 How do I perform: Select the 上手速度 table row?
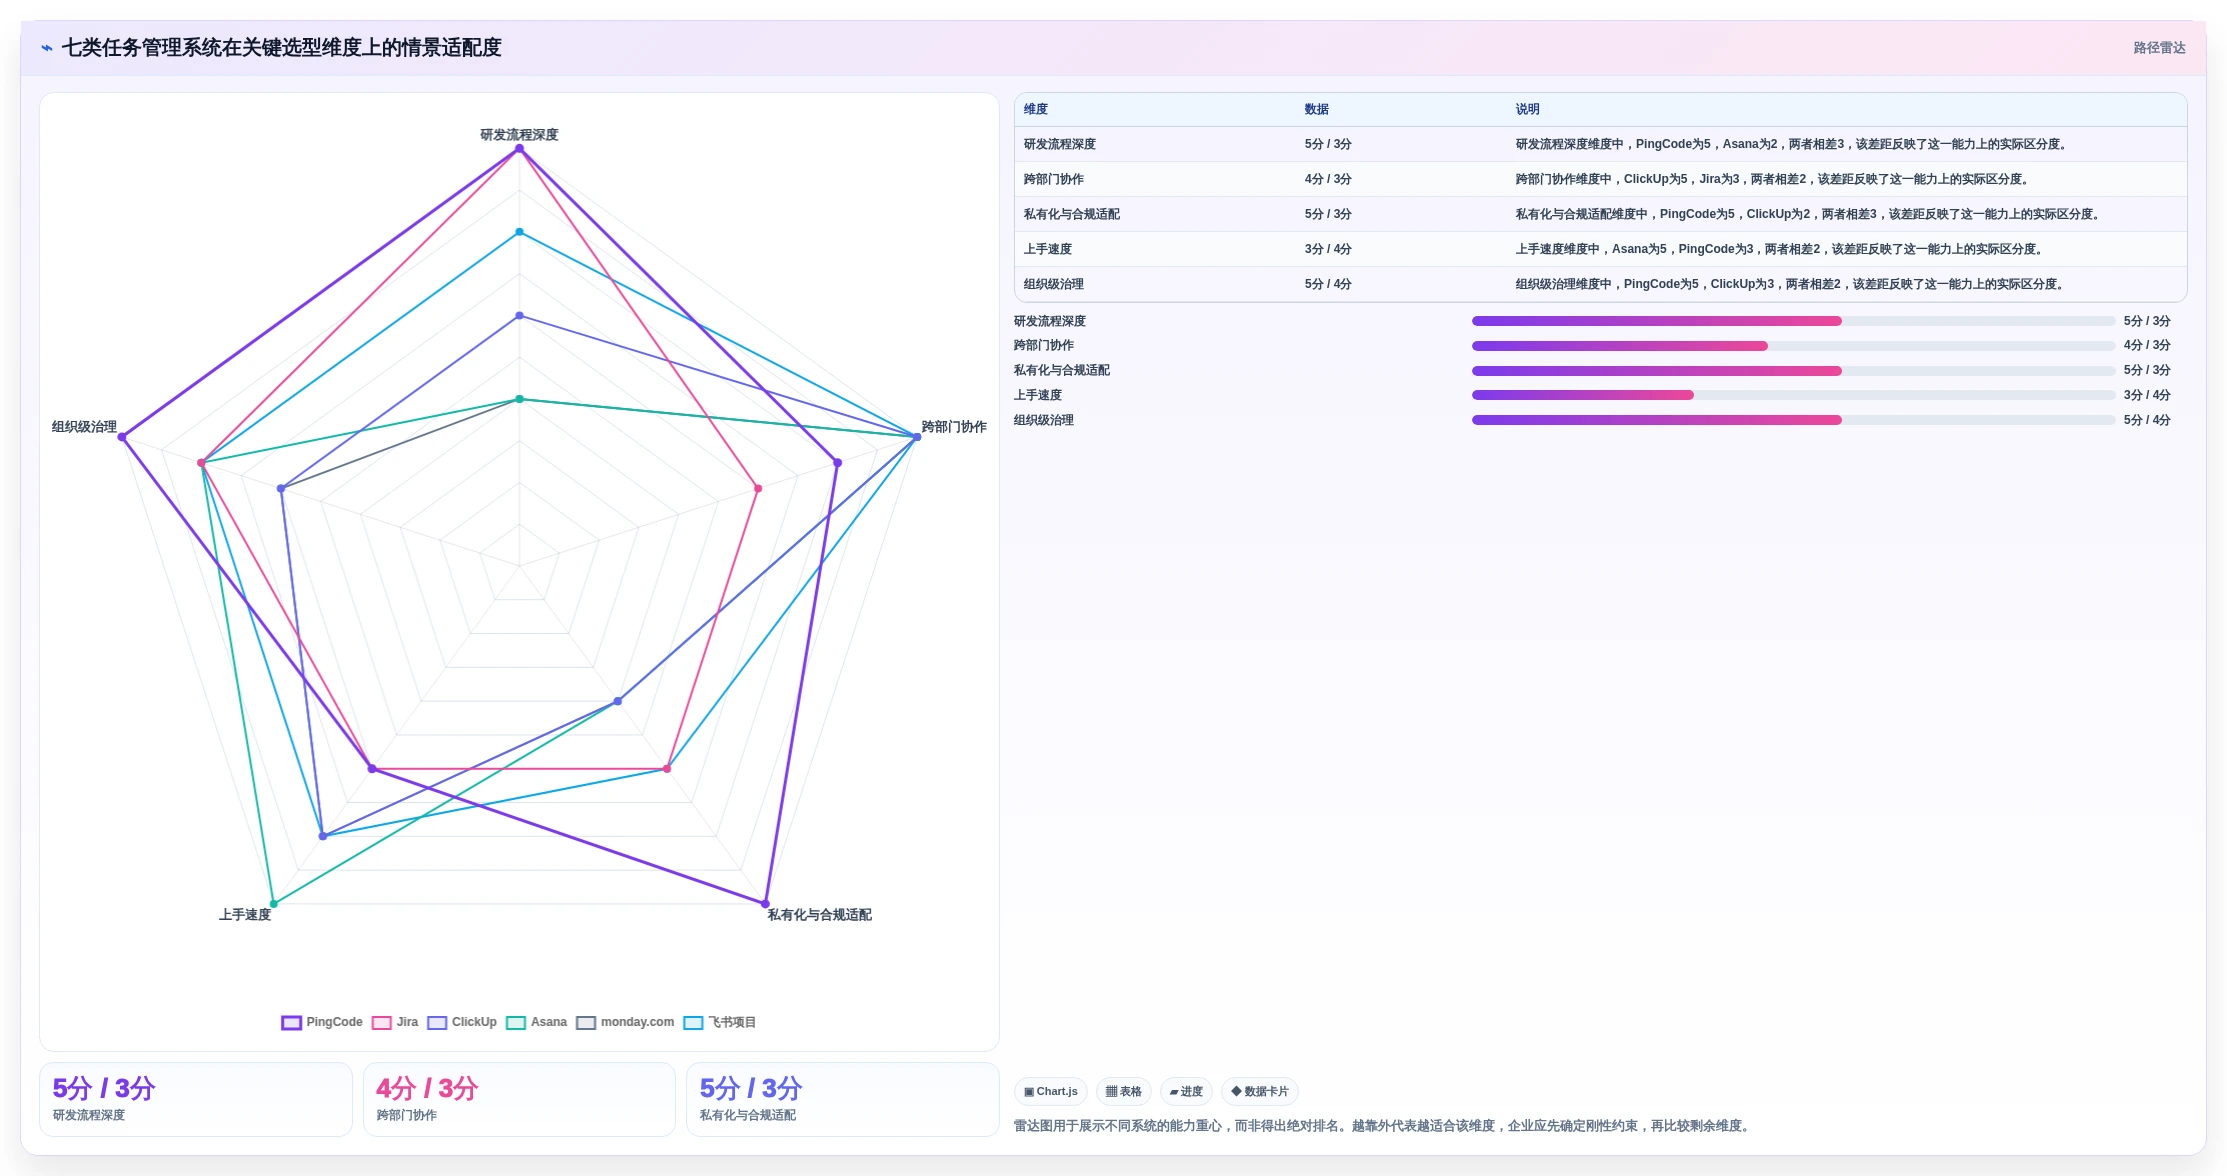pyautogui.click(x=1600, y=249)
